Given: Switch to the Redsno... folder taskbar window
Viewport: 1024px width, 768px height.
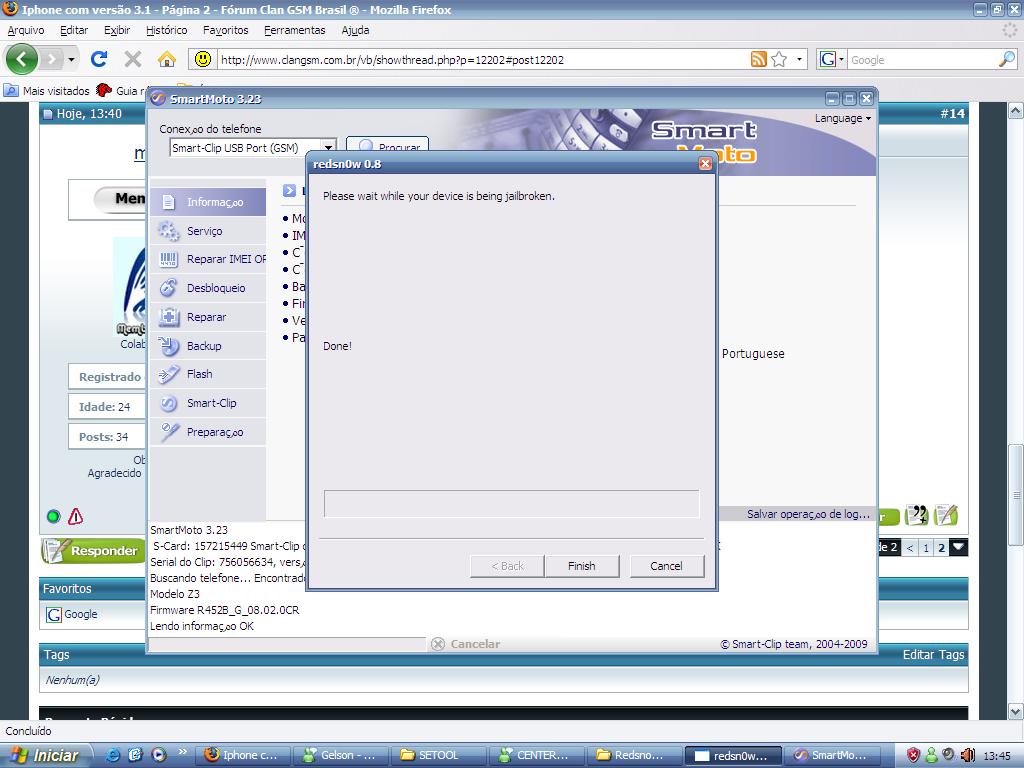Looking at the screenshot, I should point(635,755).
